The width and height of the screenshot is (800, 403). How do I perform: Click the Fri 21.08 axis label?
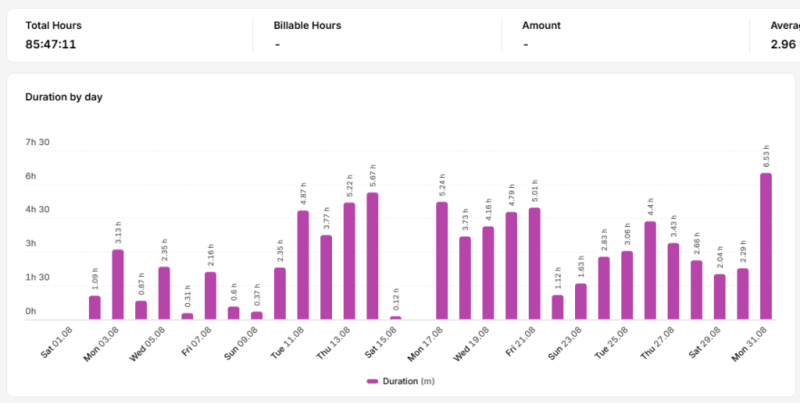click(520, 342)
